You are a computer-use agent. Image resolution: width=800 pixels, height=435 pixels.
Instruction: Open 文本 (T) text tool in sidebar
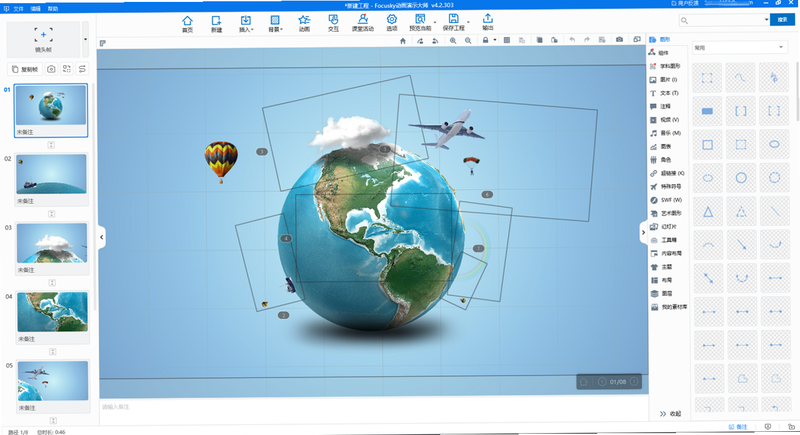(664, 93)
